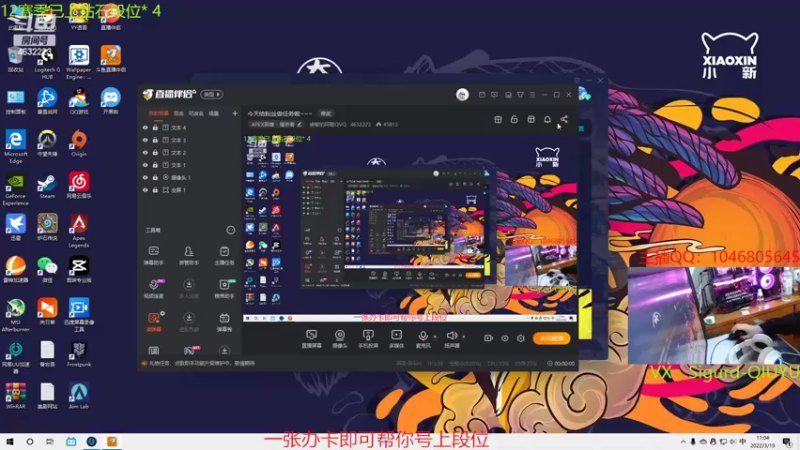Select the 文本 2 source row
Screen dimensions: 800x450
click(x=190, y=153)
